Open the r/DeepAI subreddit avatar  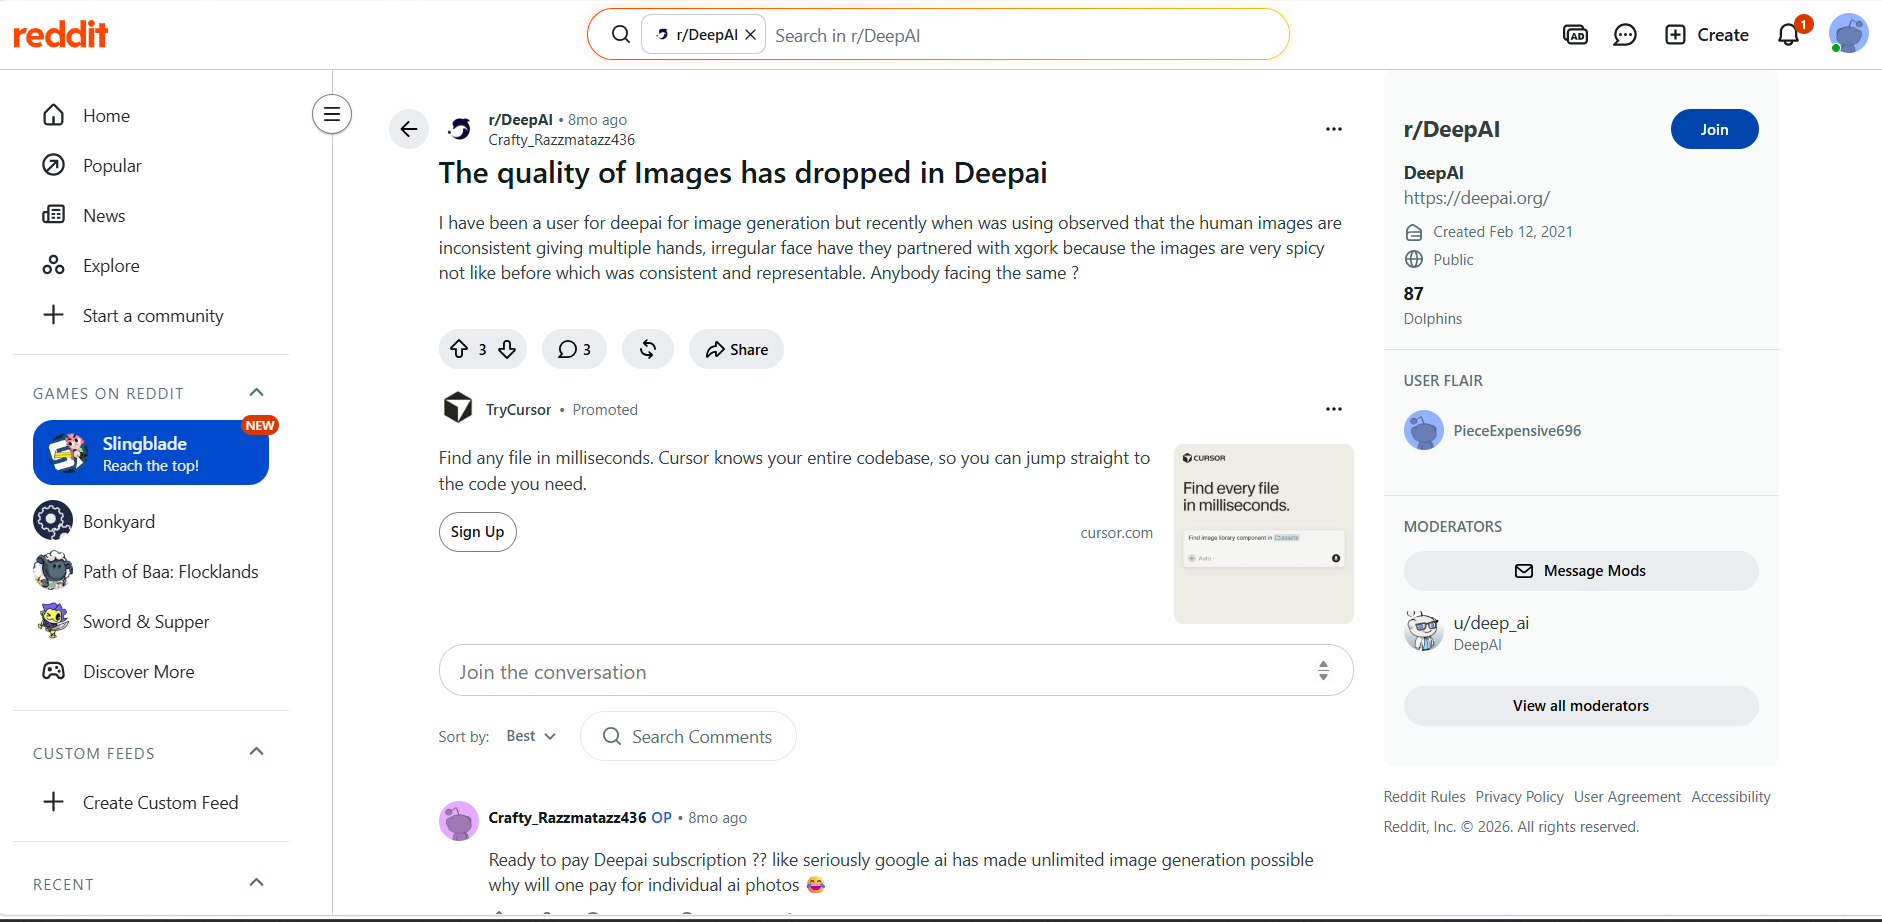point(459,129)
